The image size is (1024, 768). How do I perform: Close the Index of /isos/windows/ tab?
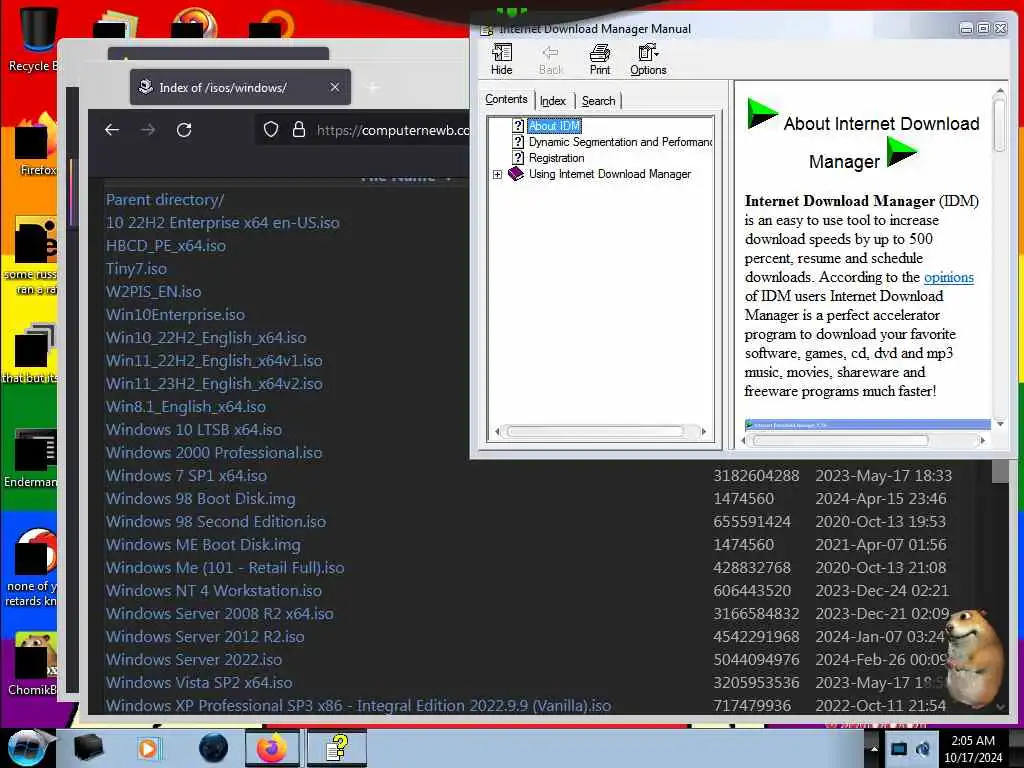click(x=334, y=87)
